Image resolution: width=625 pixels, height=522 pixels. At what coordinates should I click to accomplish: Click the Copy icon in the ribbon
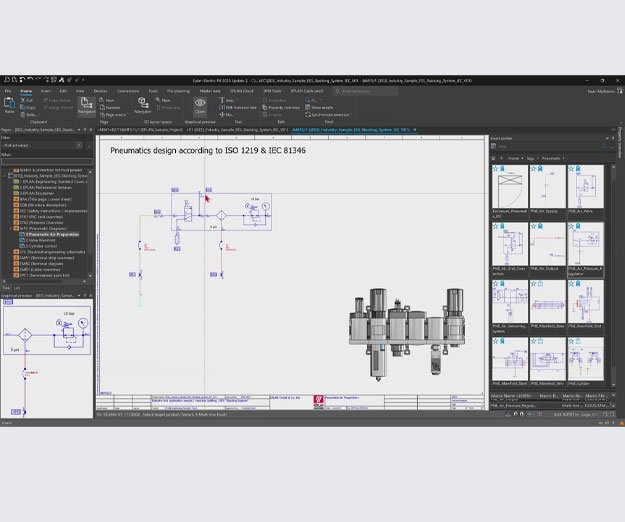tap(23, 108)
